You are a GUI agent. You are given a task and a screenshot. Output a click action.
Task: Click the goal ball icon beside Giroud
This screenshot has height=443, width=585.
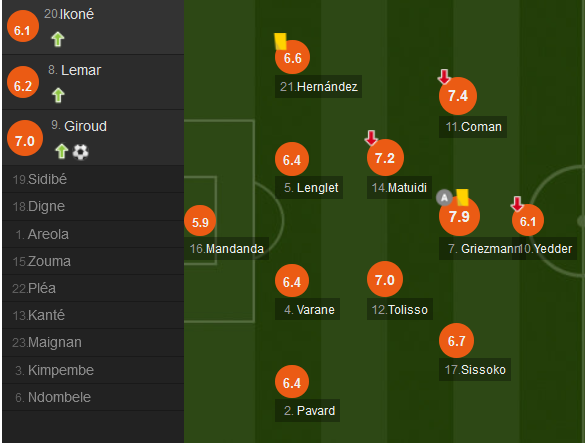click(80, 152)
